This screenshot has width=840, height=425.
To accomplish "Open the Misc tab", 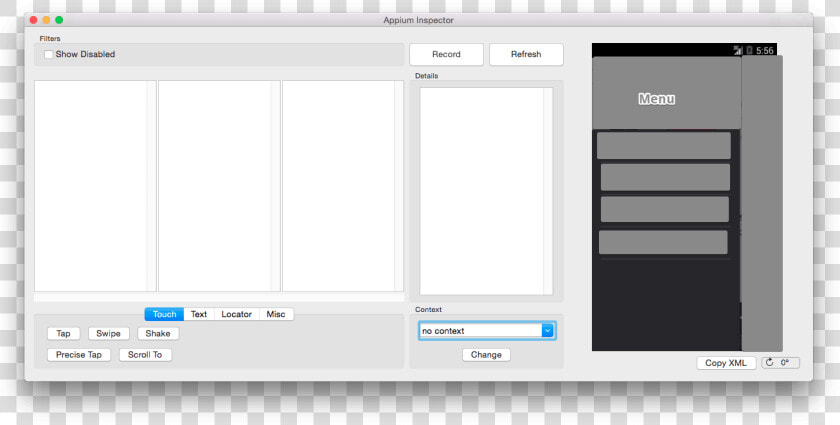I will pyautogui.click(x=276, y=314).
